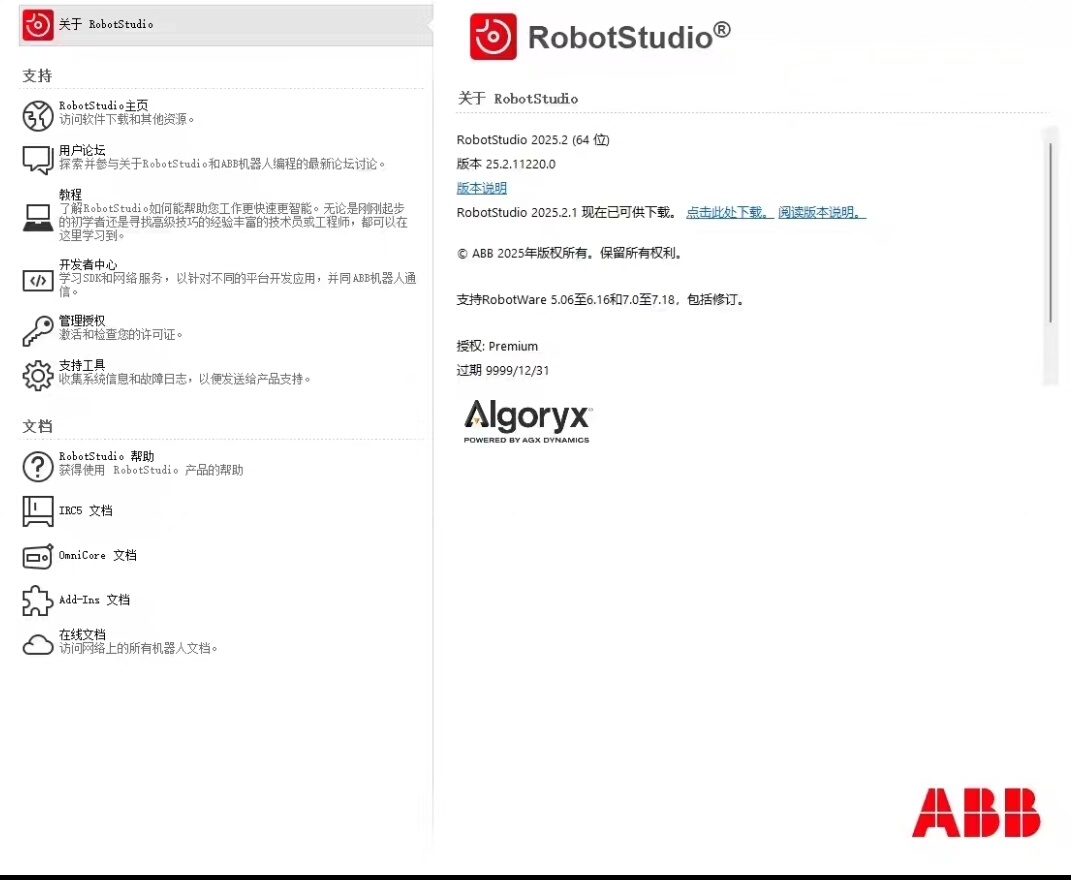Viewport: 1071px width, 880px height.
Task: Click the ABB 2025 copyright line
Action: pyautogui.click(x=570, y=253)
